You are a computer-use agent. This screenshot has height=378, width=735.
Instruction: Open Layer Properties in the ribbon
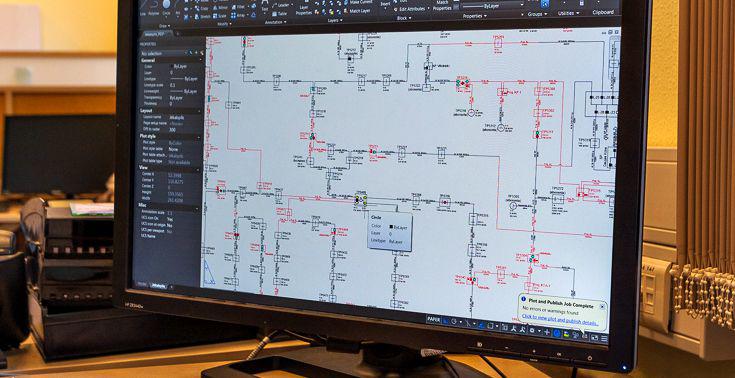304,11
